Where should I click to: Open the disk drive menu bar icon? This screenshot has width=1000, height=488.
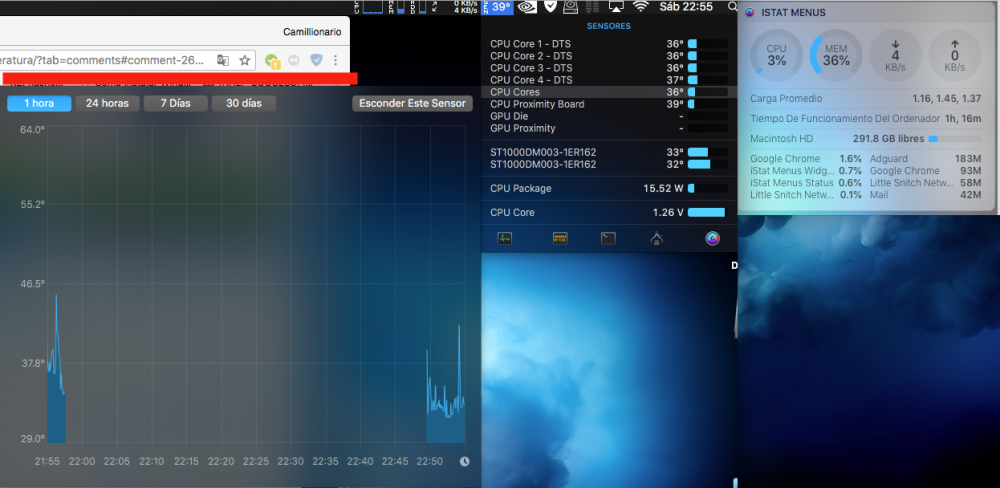point(571,7)
